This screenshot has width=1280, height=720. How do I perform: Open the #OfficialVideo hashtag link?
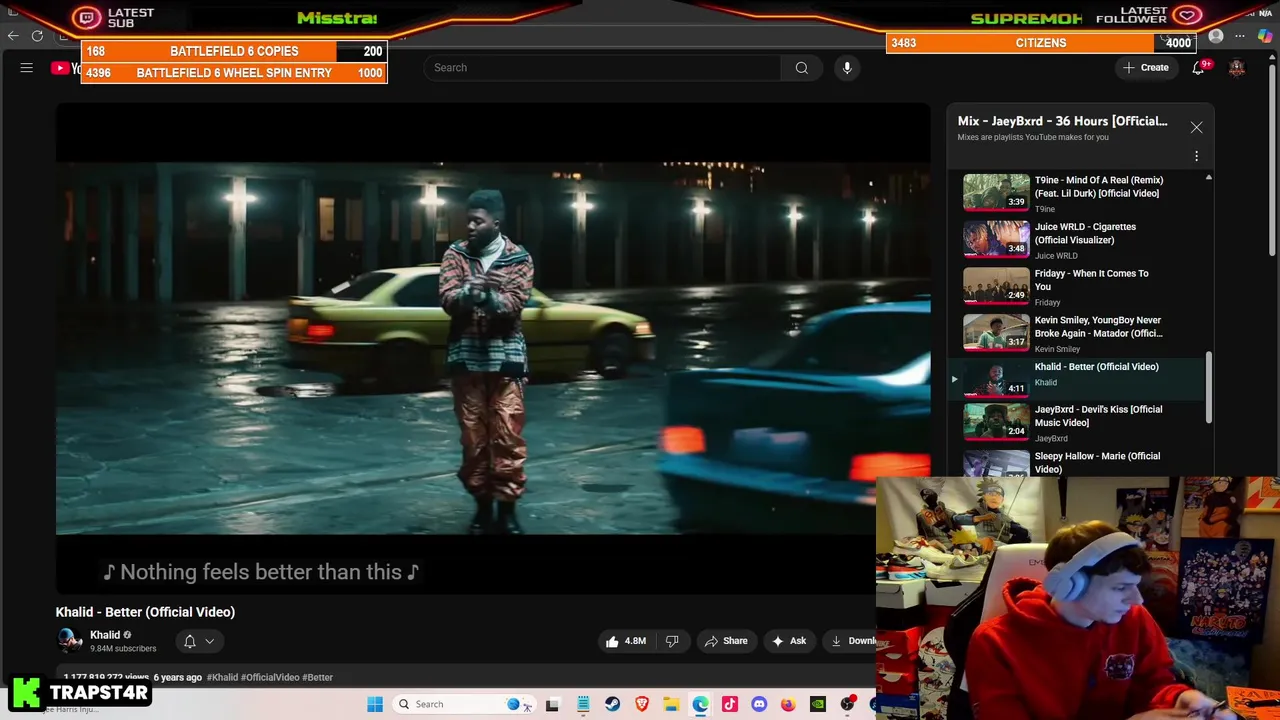pyautogui.click(x=270, y=677)
